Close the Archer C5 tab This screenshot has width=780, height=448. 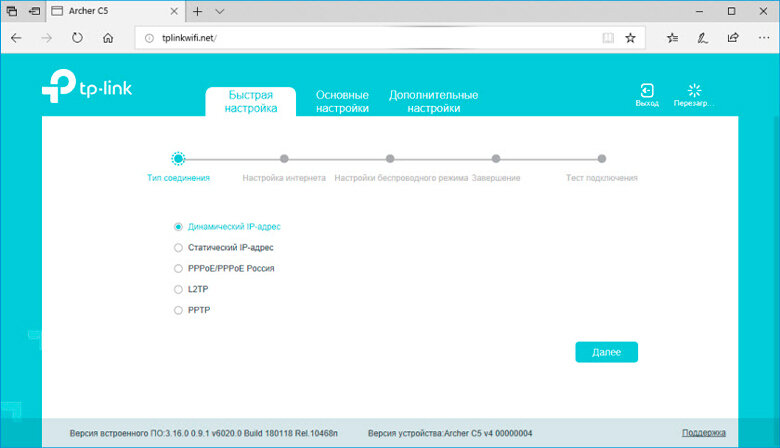point(174,11)
